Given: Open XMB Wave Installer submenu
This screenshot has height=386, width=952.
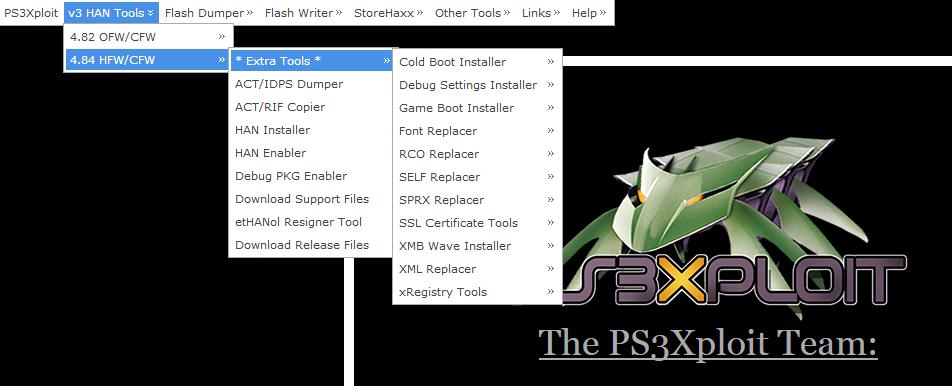Looking at the screenshot, I should point(477,246).
